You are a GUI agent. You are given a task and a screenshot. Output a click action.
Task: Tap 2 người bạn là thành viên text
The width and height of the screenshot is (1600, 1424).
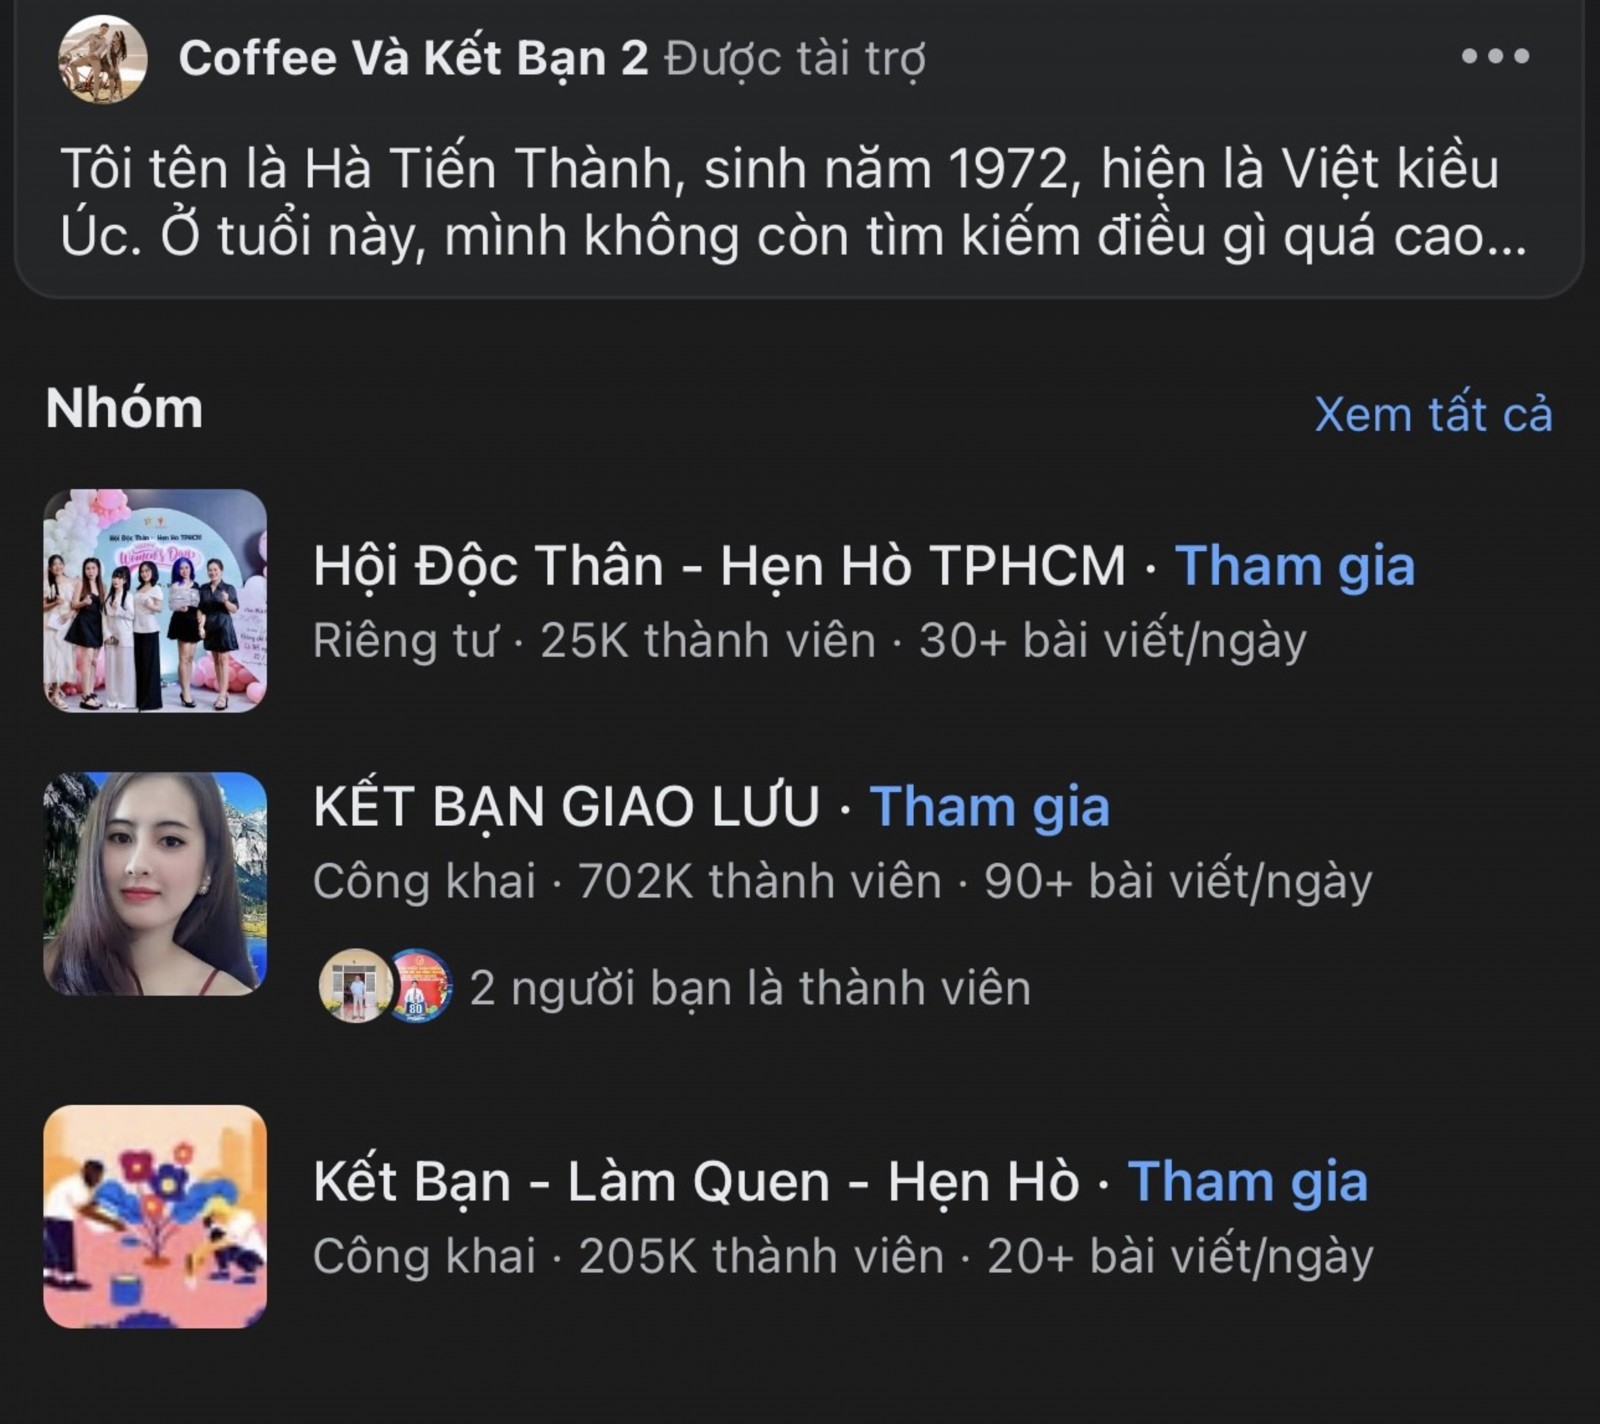pos(750,988)
